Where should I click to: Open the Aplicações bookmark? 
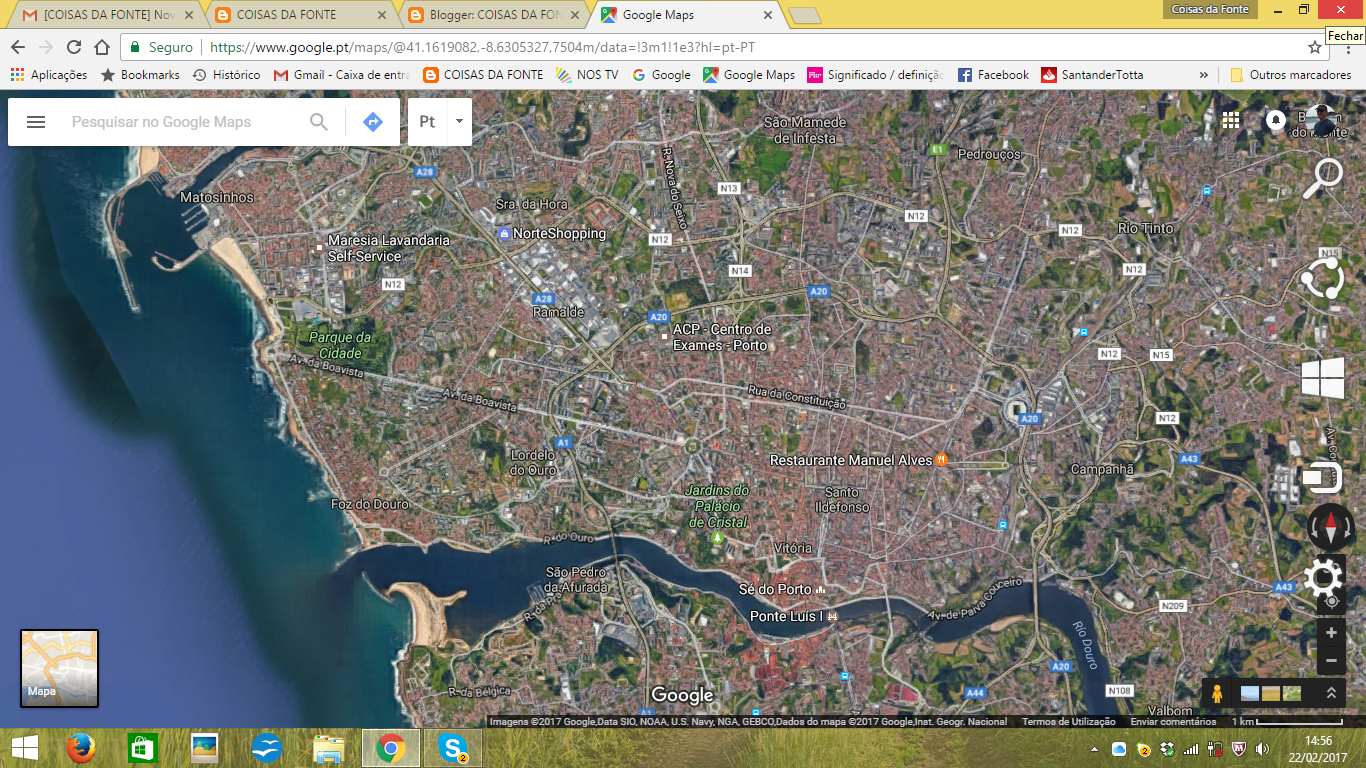(x=49, y=75)
